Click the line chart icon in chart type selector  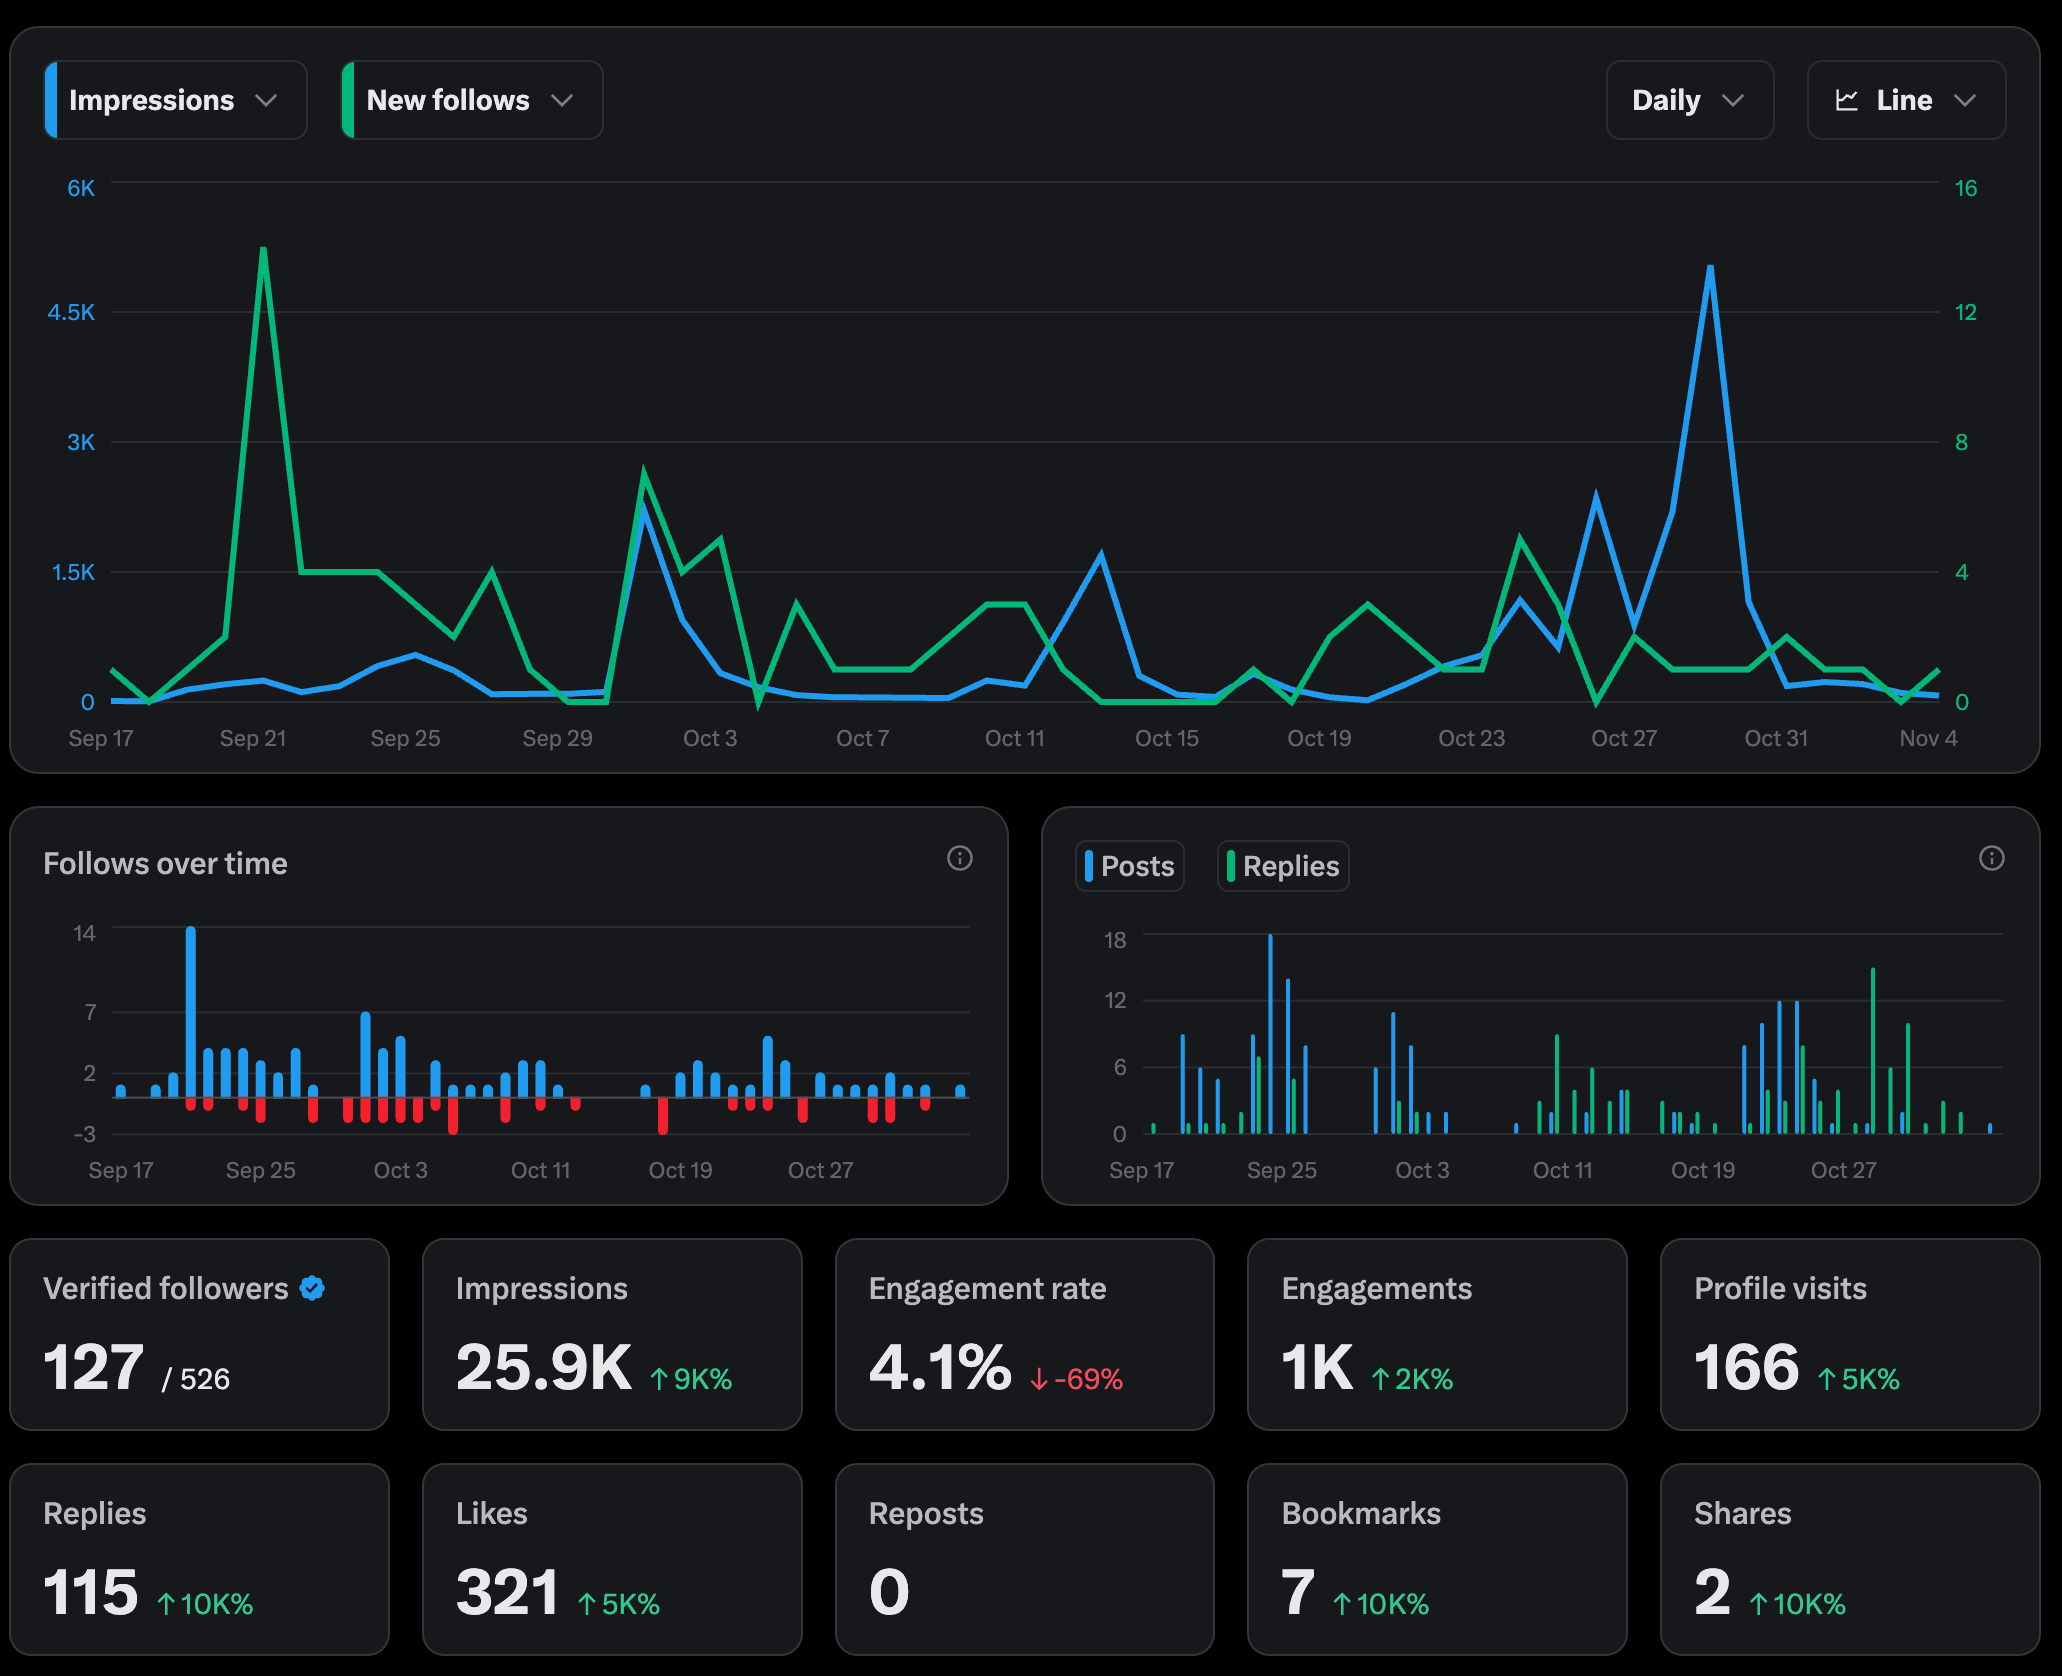(x=1847, y=100)
